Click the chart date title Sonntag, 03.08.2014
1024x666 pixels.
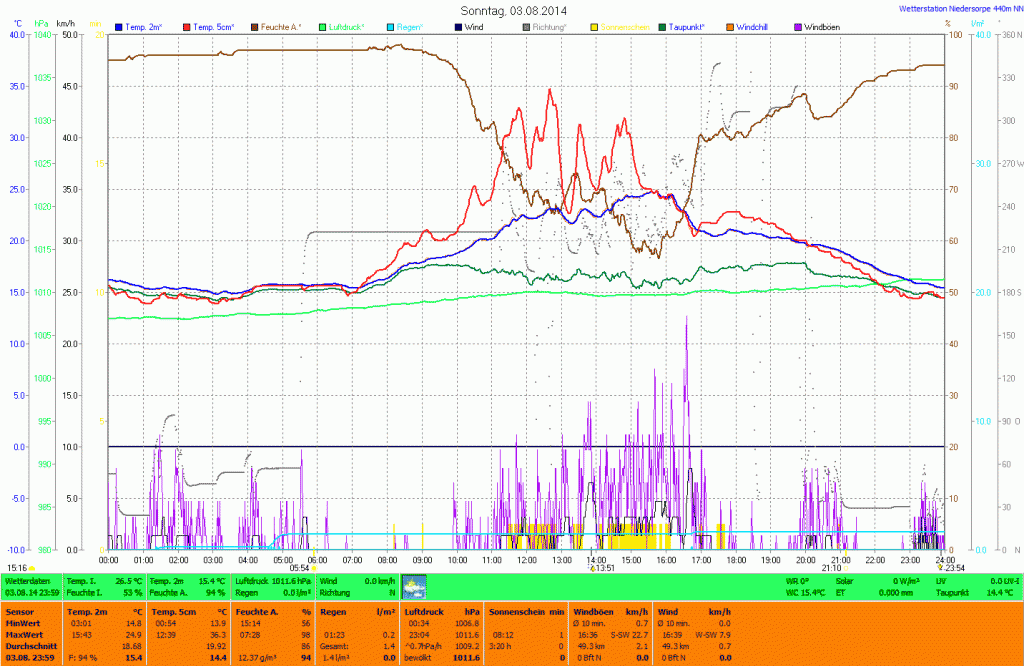pos(512,10)
